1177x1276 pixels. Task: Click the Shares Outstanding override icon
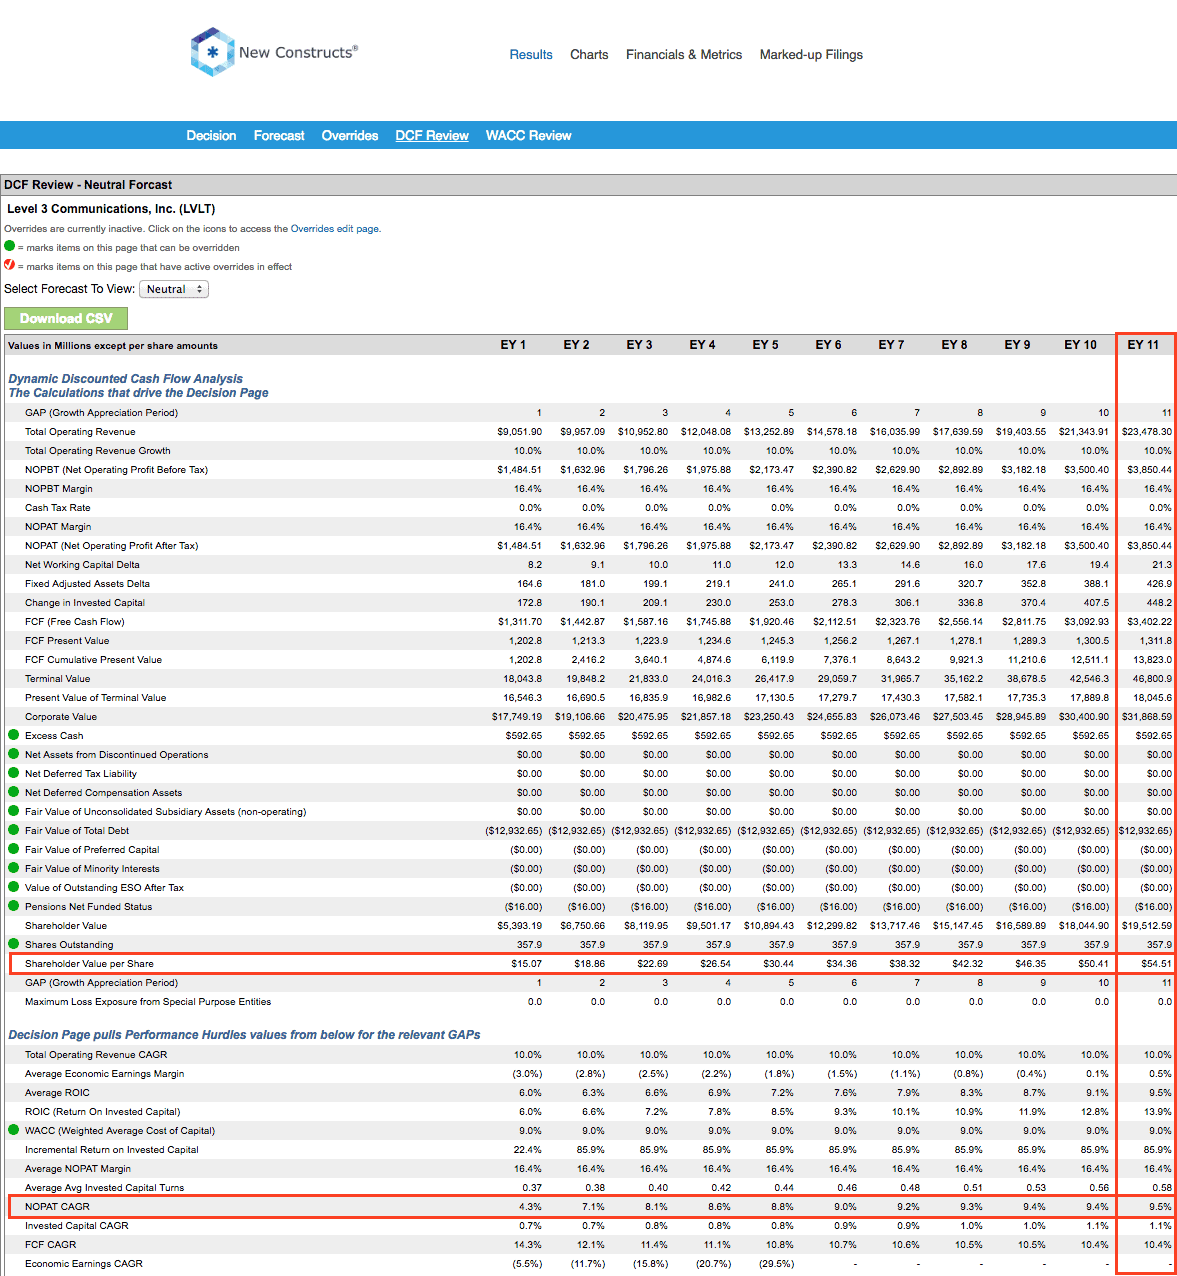pyautogui.click(x=14, y=944)
